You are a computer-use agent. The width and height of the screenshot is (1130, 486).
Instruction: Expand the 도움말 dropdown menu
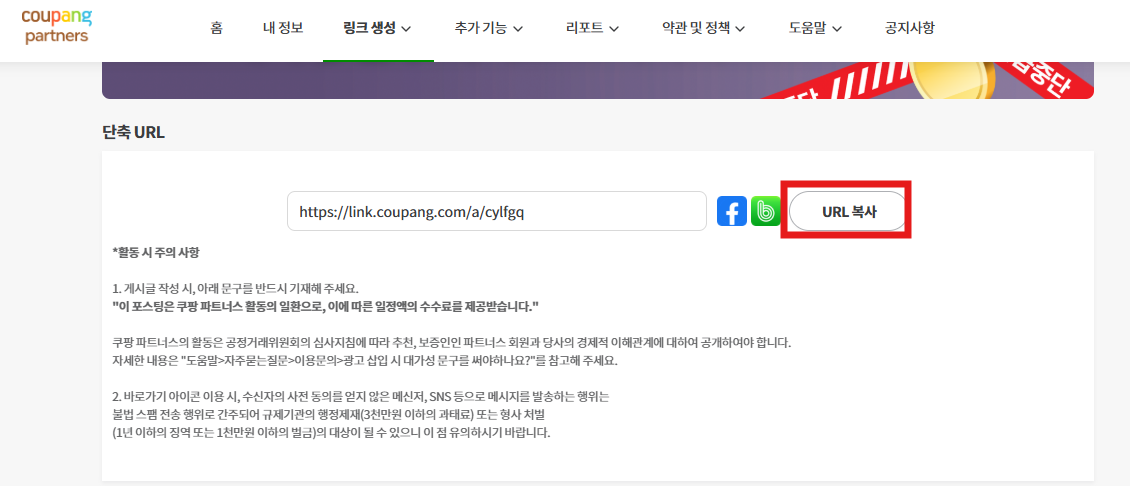click(815, 29)
